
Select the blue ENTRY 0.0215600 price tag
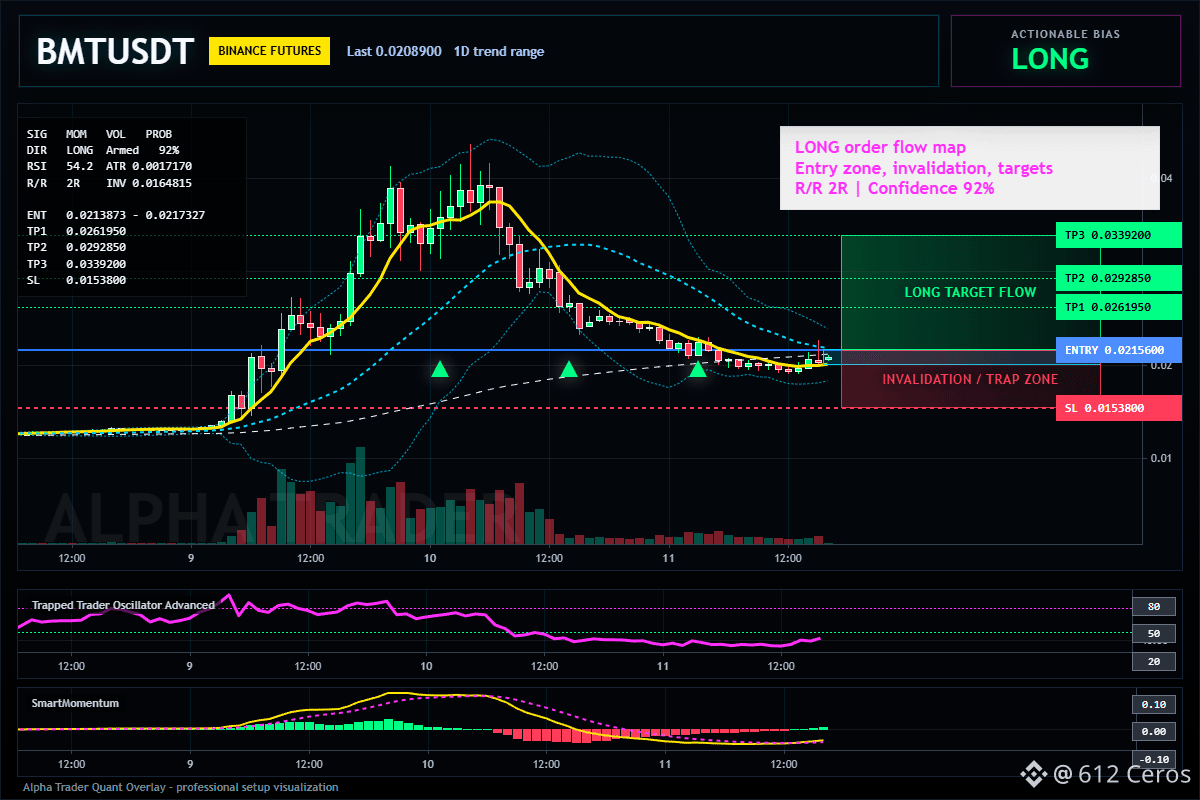(x=1119, y=350)
